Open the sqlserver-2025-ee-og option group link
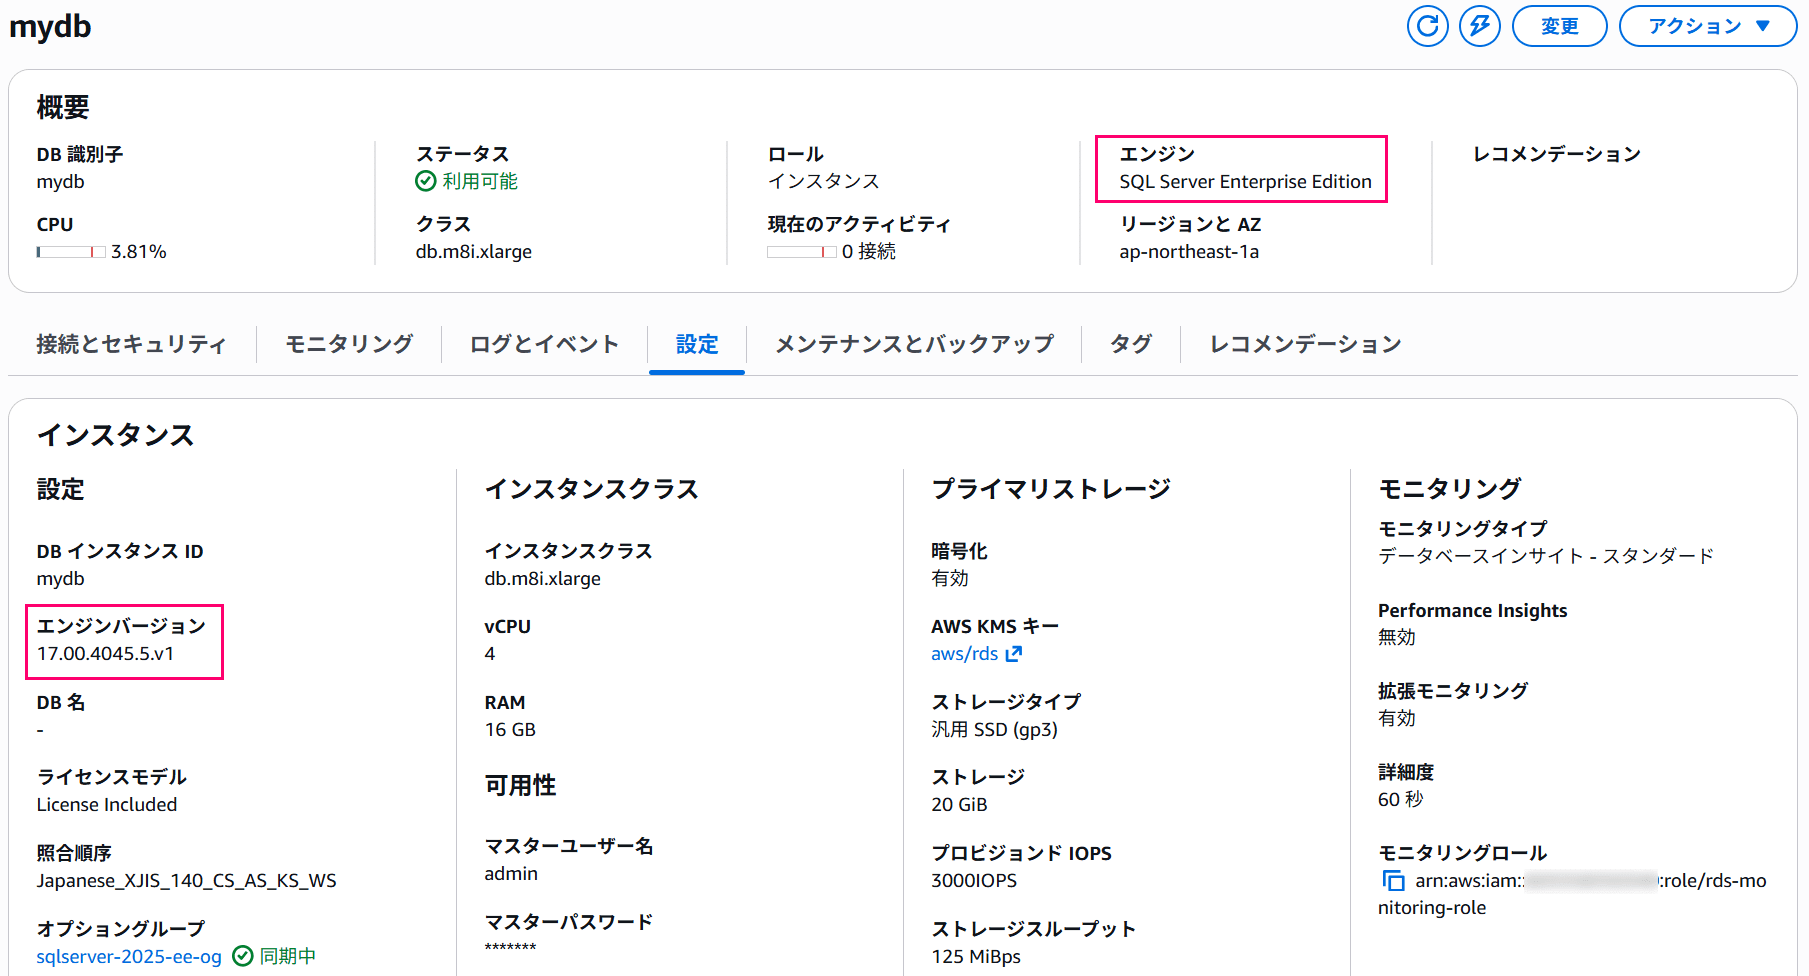This screenshot has height=976, width=1809. pos(129,957)
